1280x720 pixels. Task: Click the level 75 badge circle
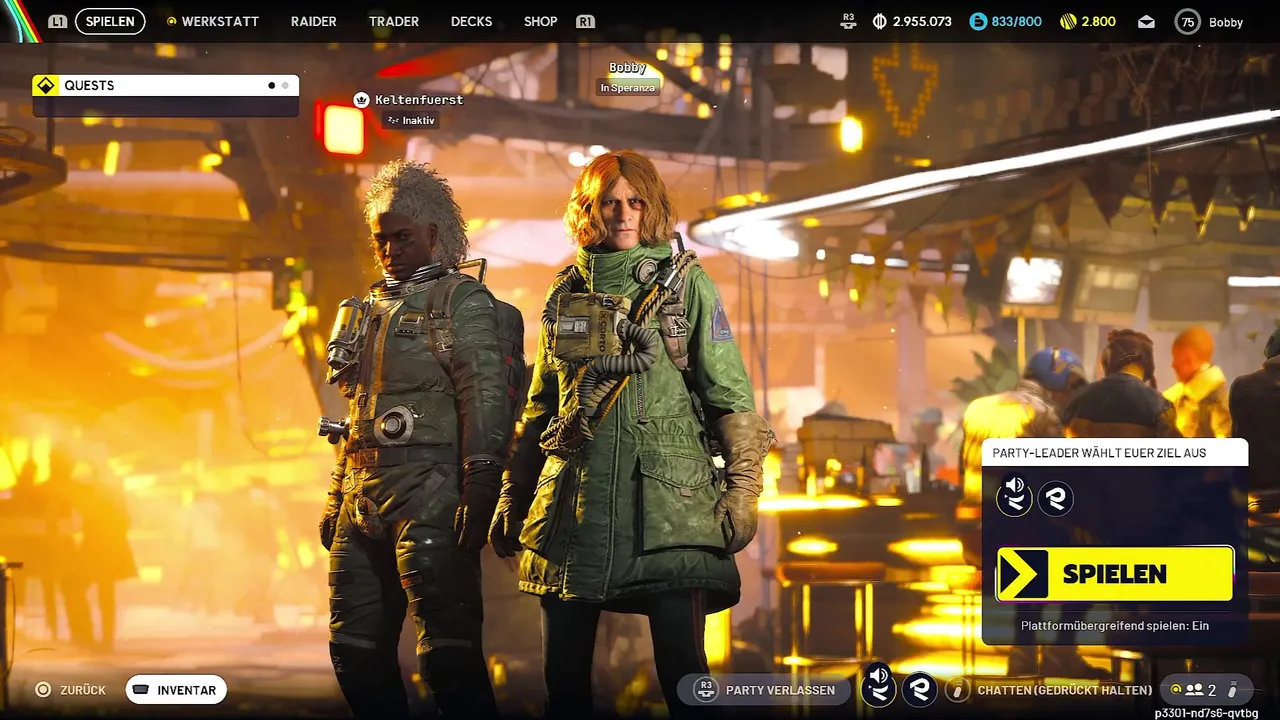coord(1188,22)
